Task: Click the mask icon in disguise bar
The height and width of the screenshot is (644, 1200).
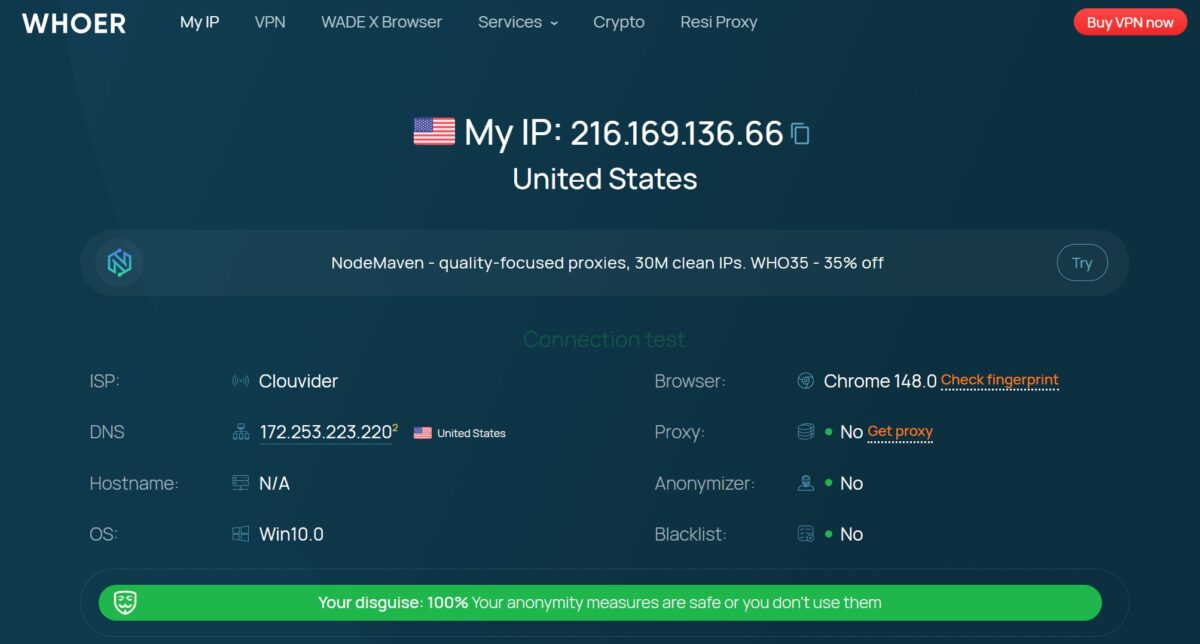Action: click(125, 602)
